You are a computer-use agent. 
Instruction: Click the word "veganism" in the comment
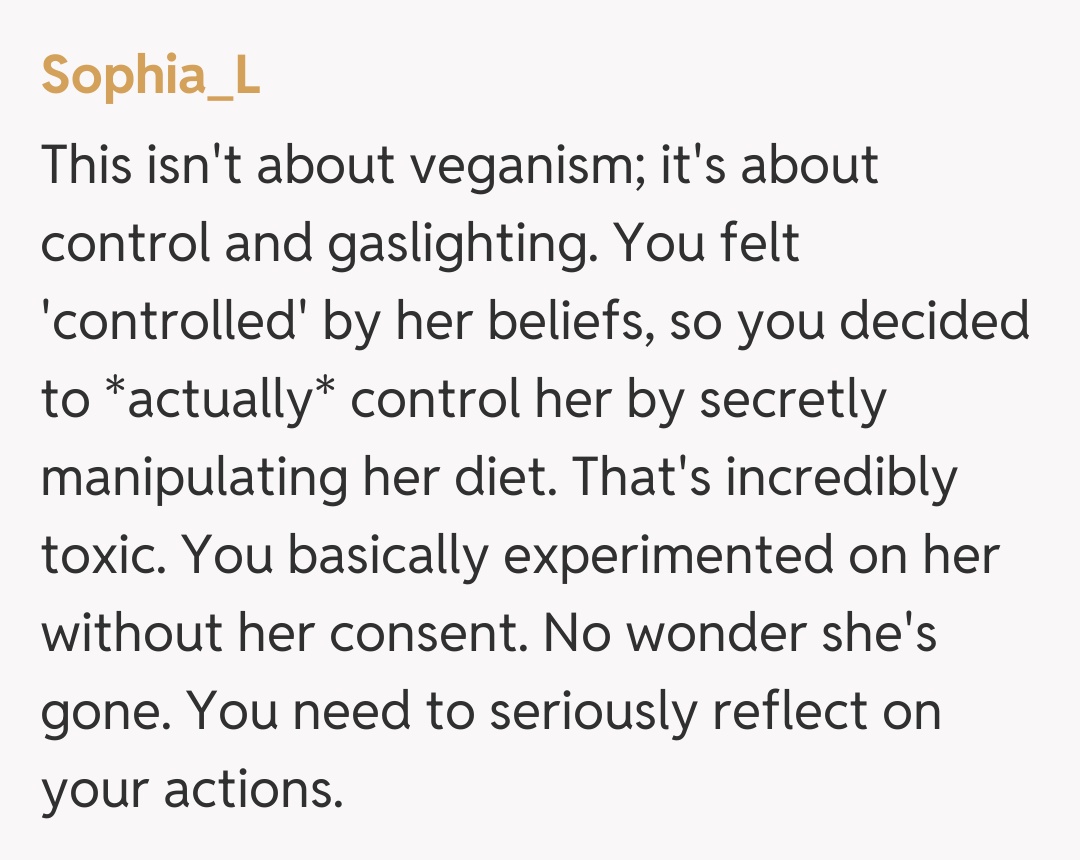pyautogui.click(x=526, y=166)
